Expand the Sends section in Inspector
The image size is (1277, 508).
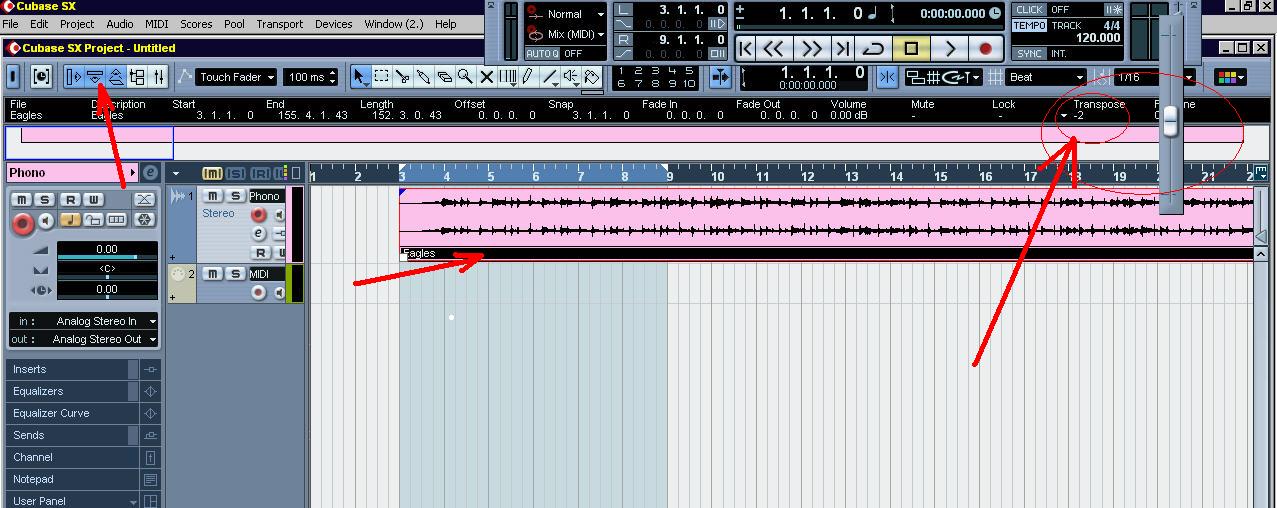[x=72, y=435]
